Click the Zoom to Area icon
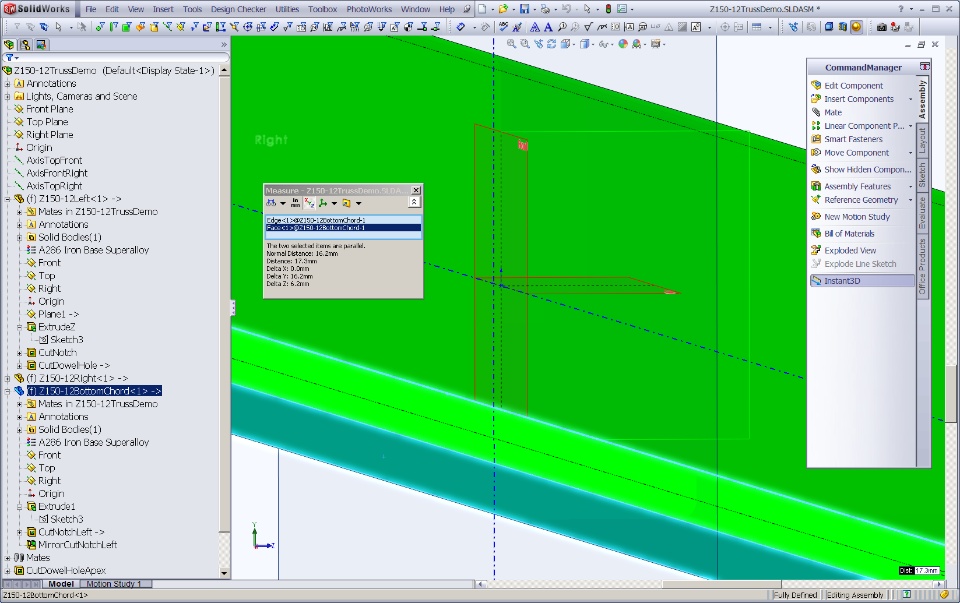960x603 pixels. 525,44
